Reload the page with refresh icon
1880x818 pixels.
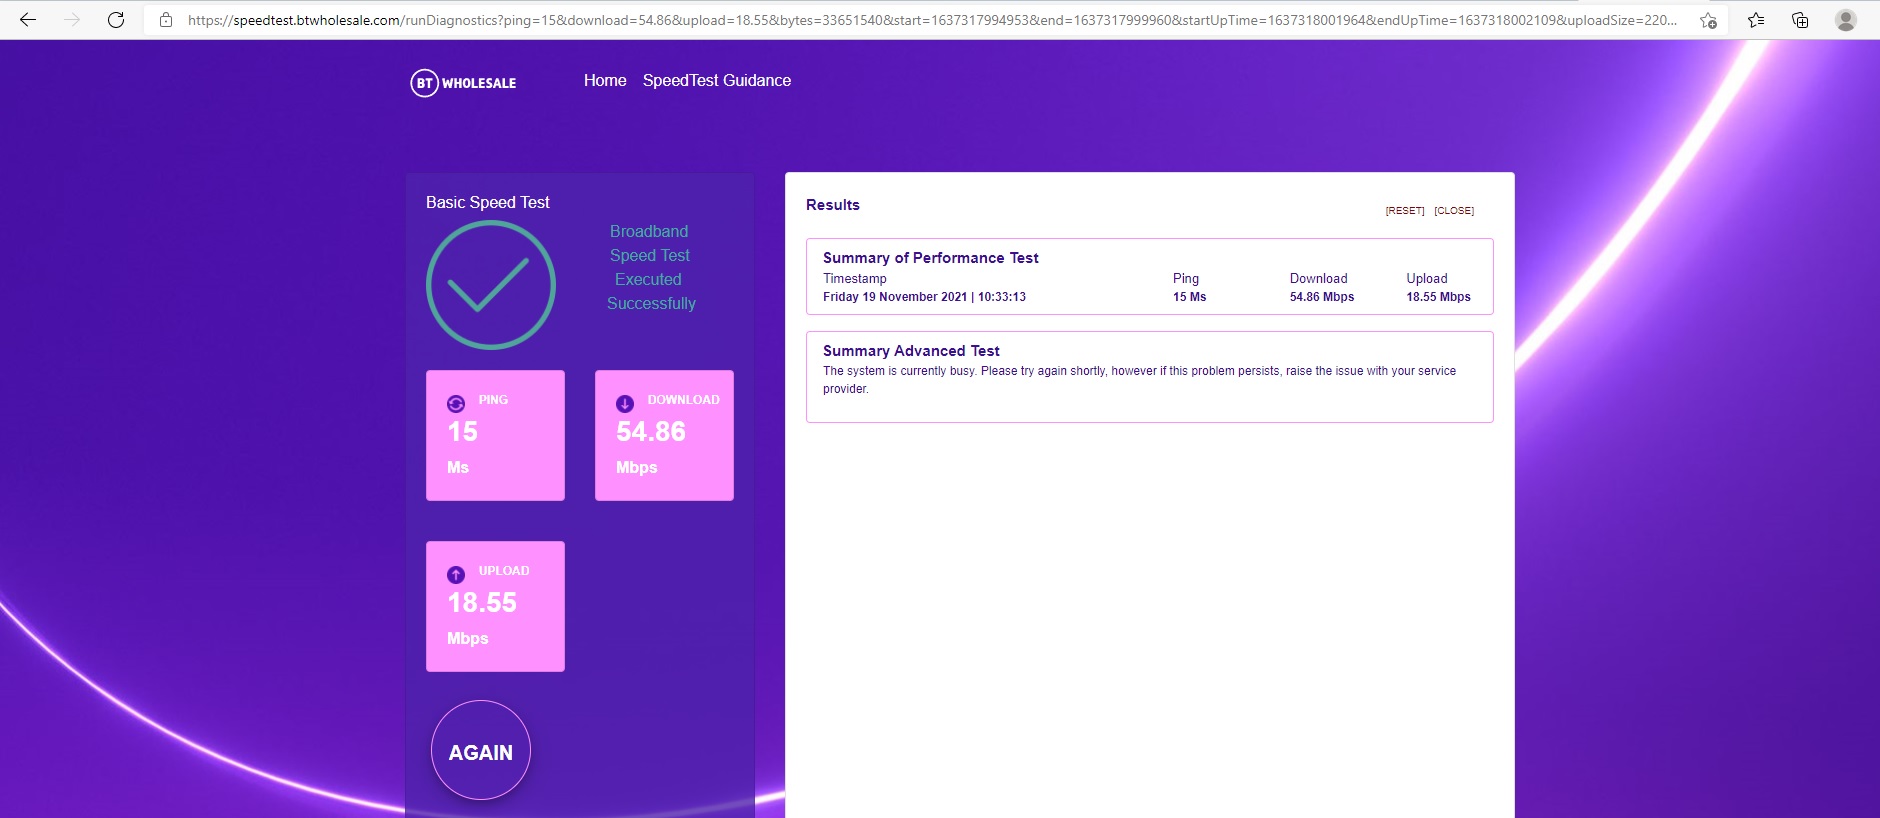tap(116, 20)
